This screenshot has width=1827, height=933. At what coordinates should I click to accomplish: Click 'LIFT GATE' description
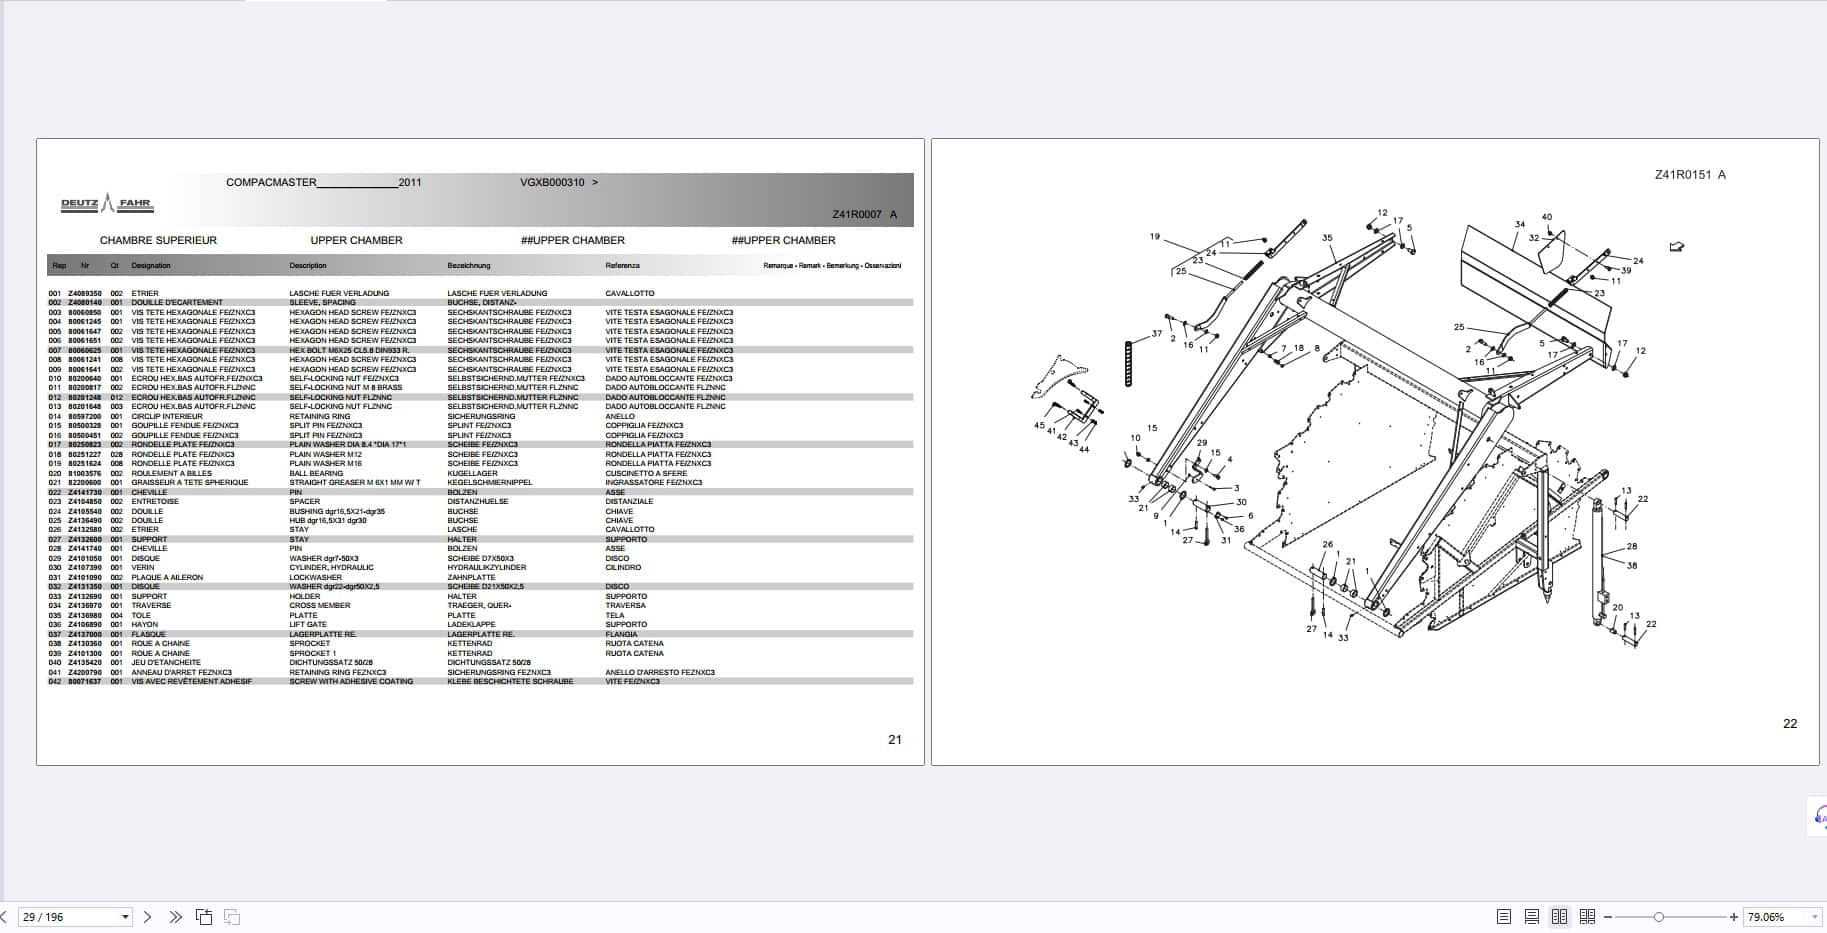(308, 625)
